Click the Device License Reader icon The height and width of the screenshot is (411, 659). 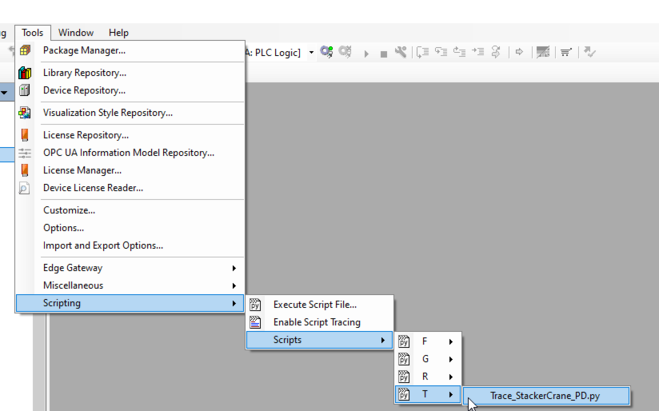pyautogui.click(x=25, y=188)
